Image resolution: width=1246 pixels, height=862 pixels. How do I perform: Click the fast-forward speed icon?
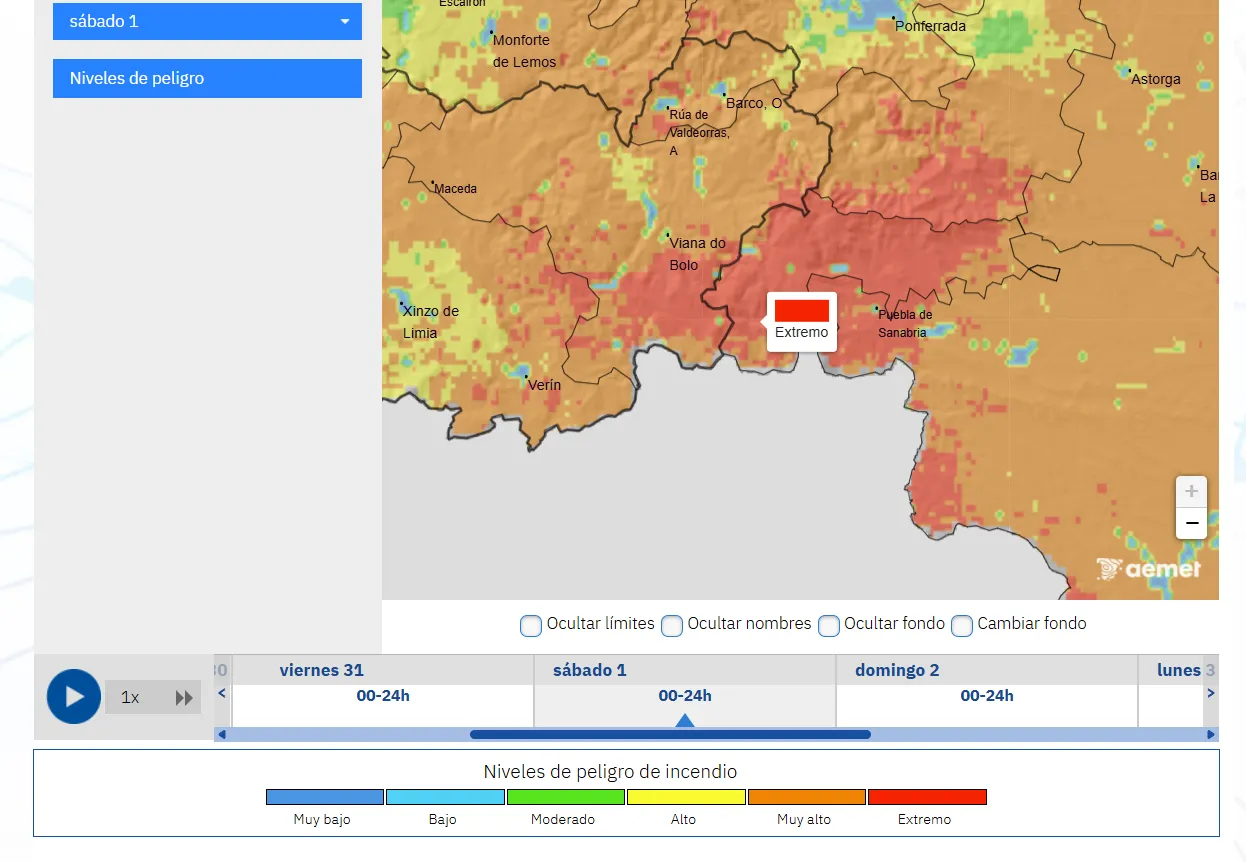[184, 698]
